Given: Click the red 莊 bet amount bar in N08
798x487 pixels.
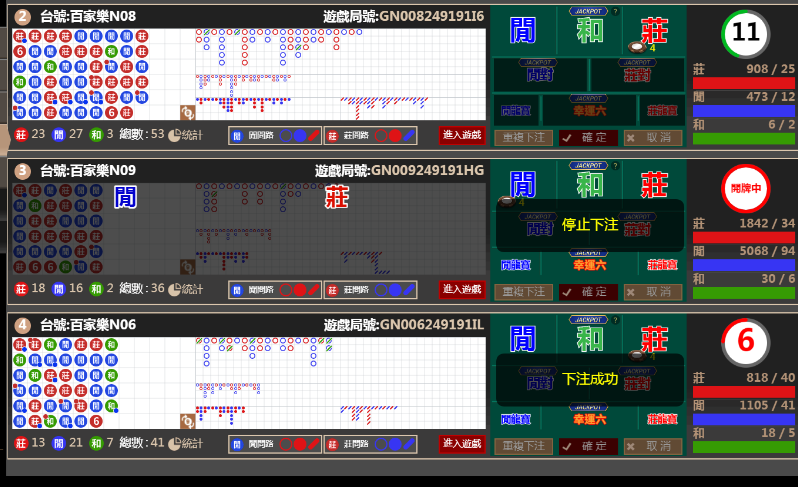Looking at the screenshot, I should (744, 84).
